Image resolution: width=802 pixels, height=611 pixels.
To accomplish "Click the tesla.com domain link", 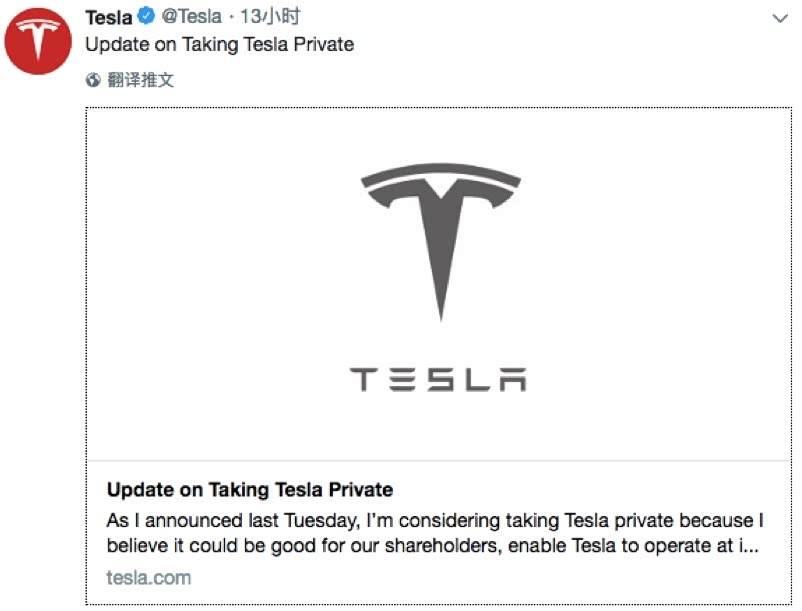I will point(148,578).
